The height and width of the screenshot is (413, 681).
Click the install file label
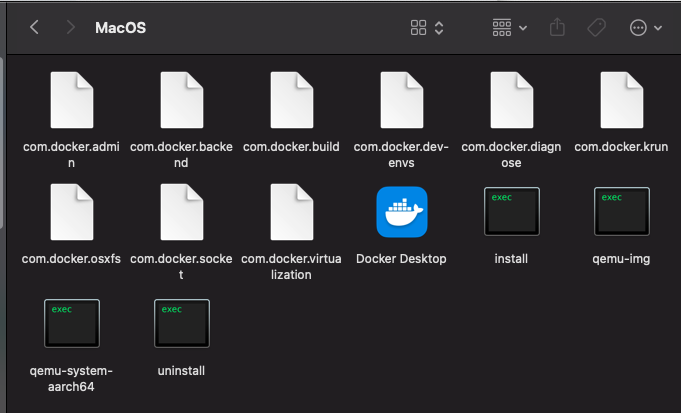point(511,259)
